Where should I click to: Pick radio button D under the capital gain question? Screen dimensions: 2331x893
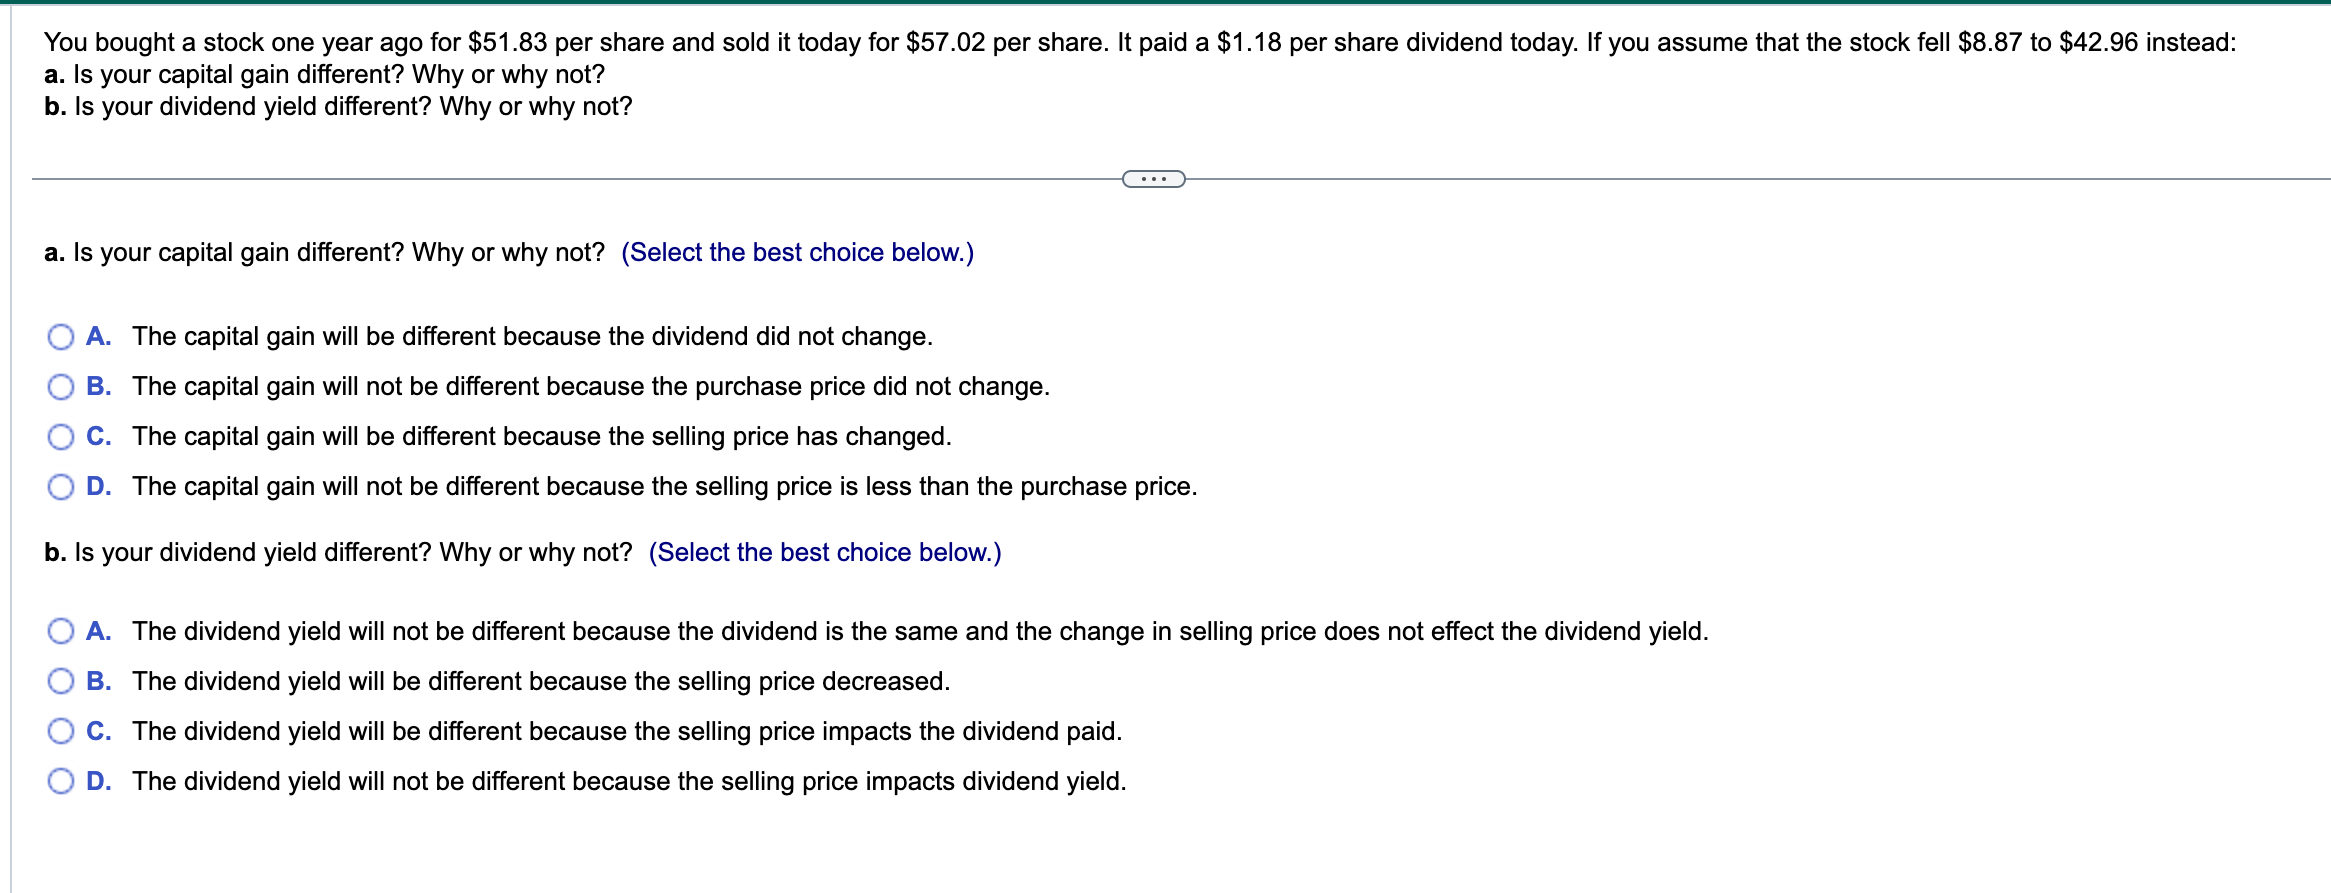click(61, 487)
